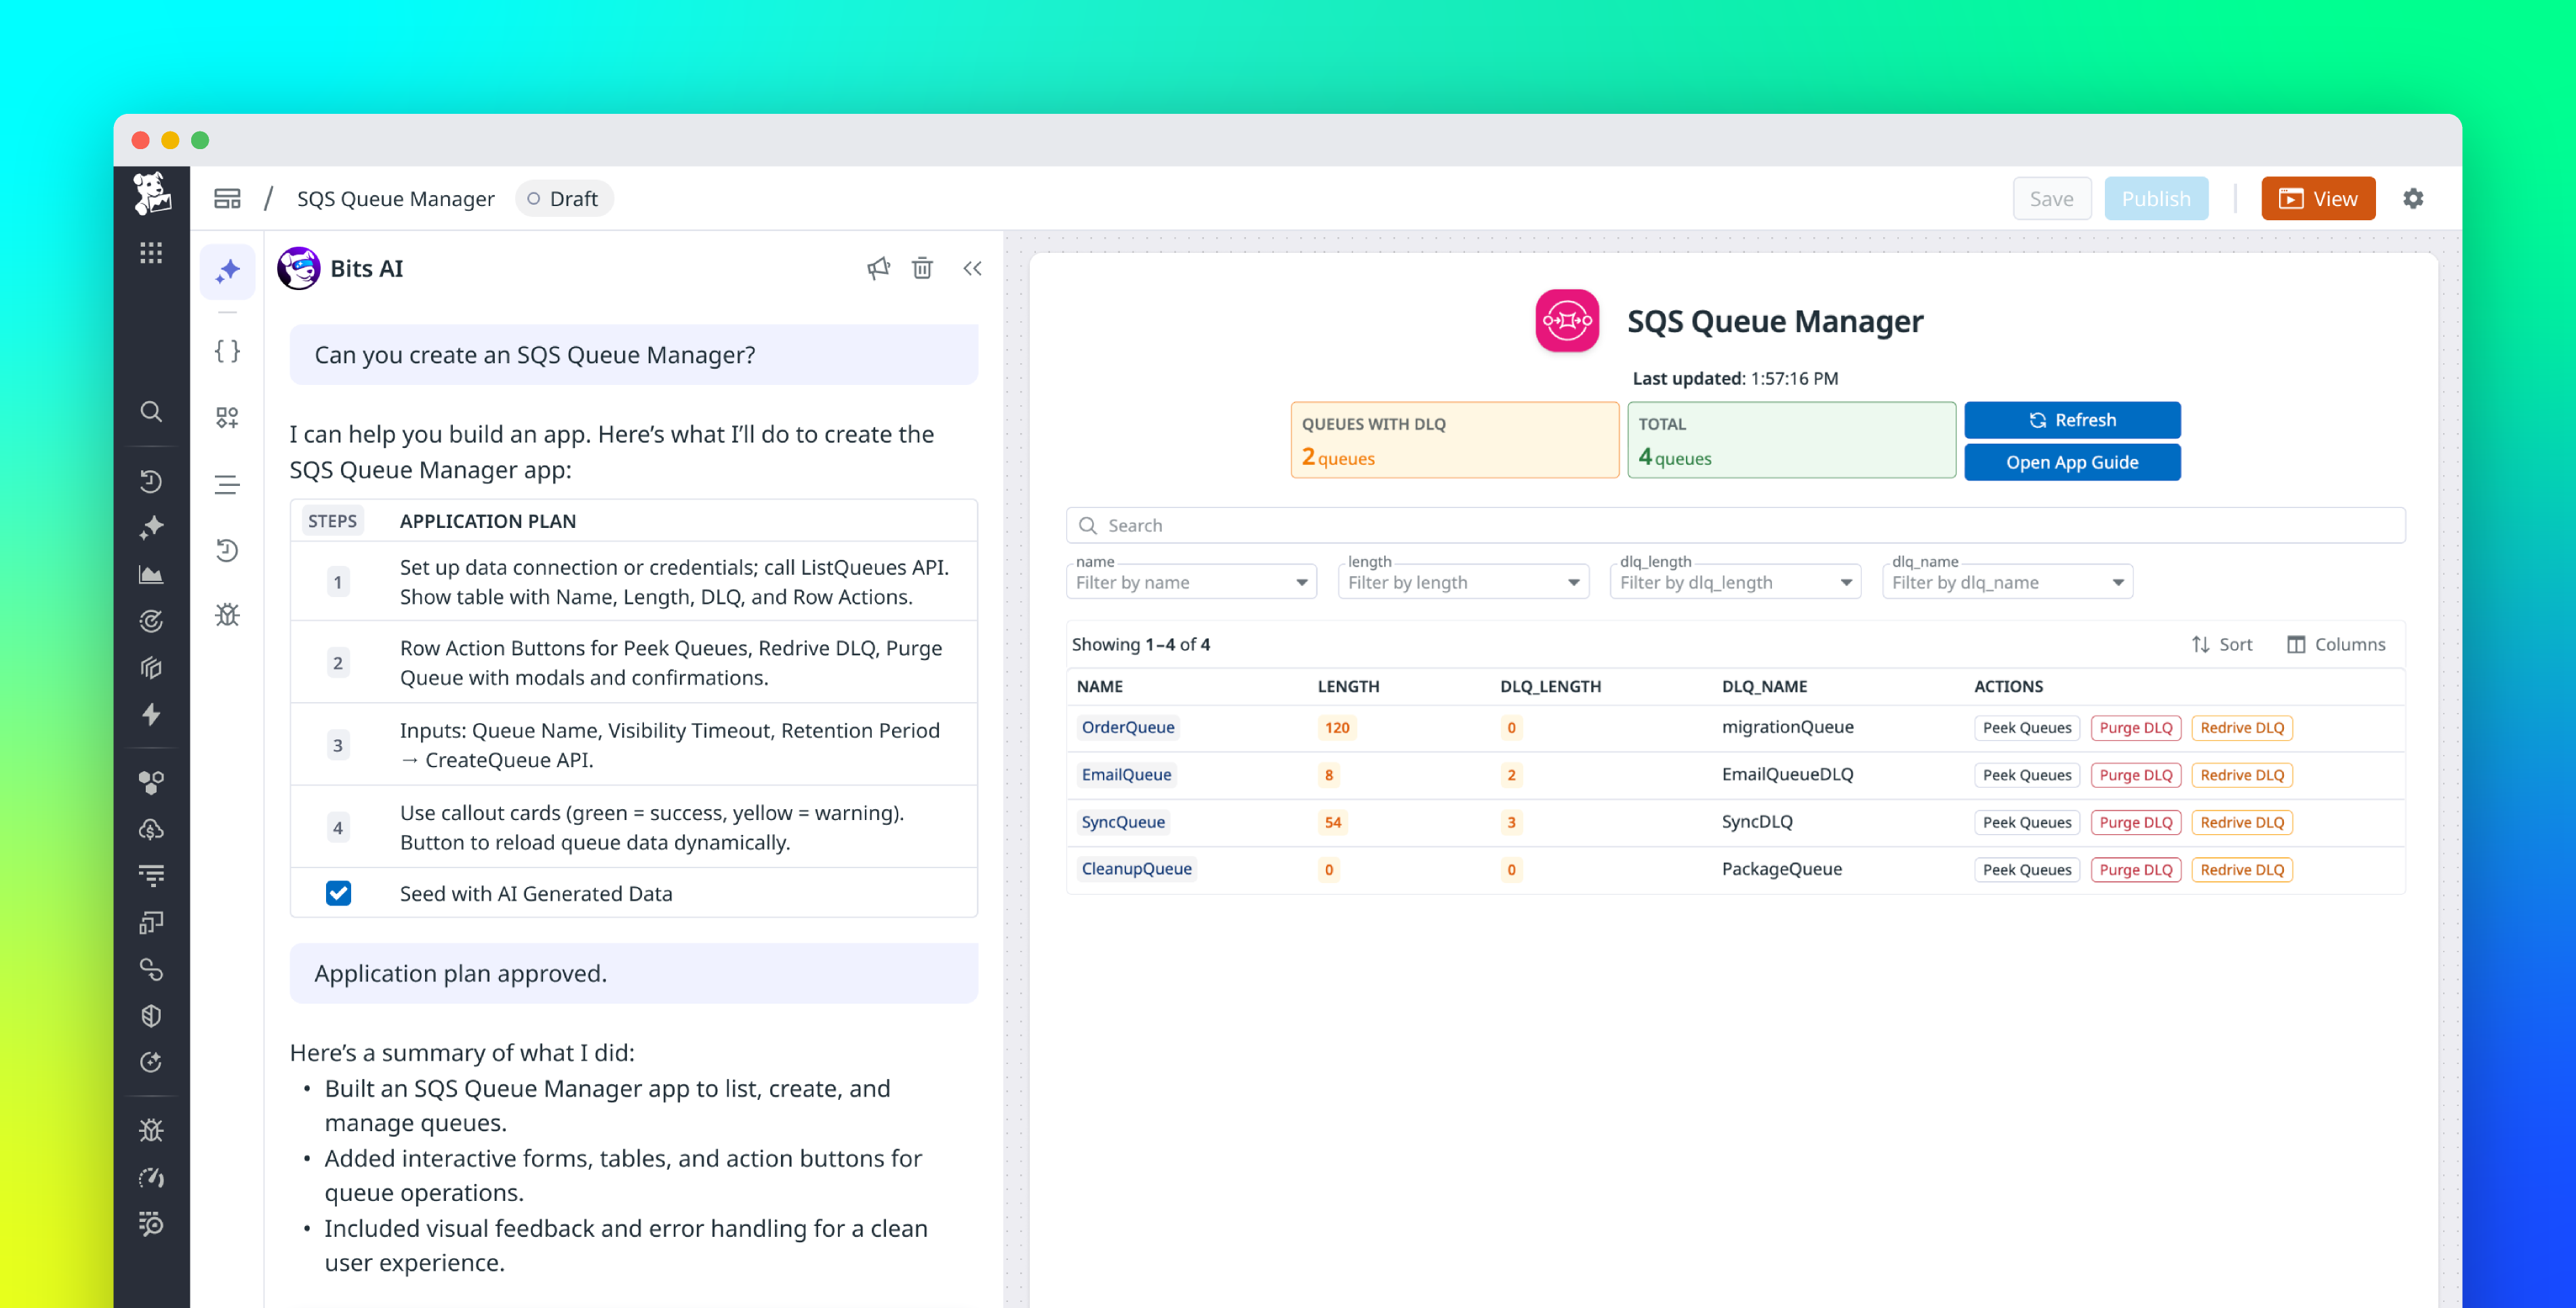
Task: Open the Bits AI assistant panel
Action: (227, 270)
